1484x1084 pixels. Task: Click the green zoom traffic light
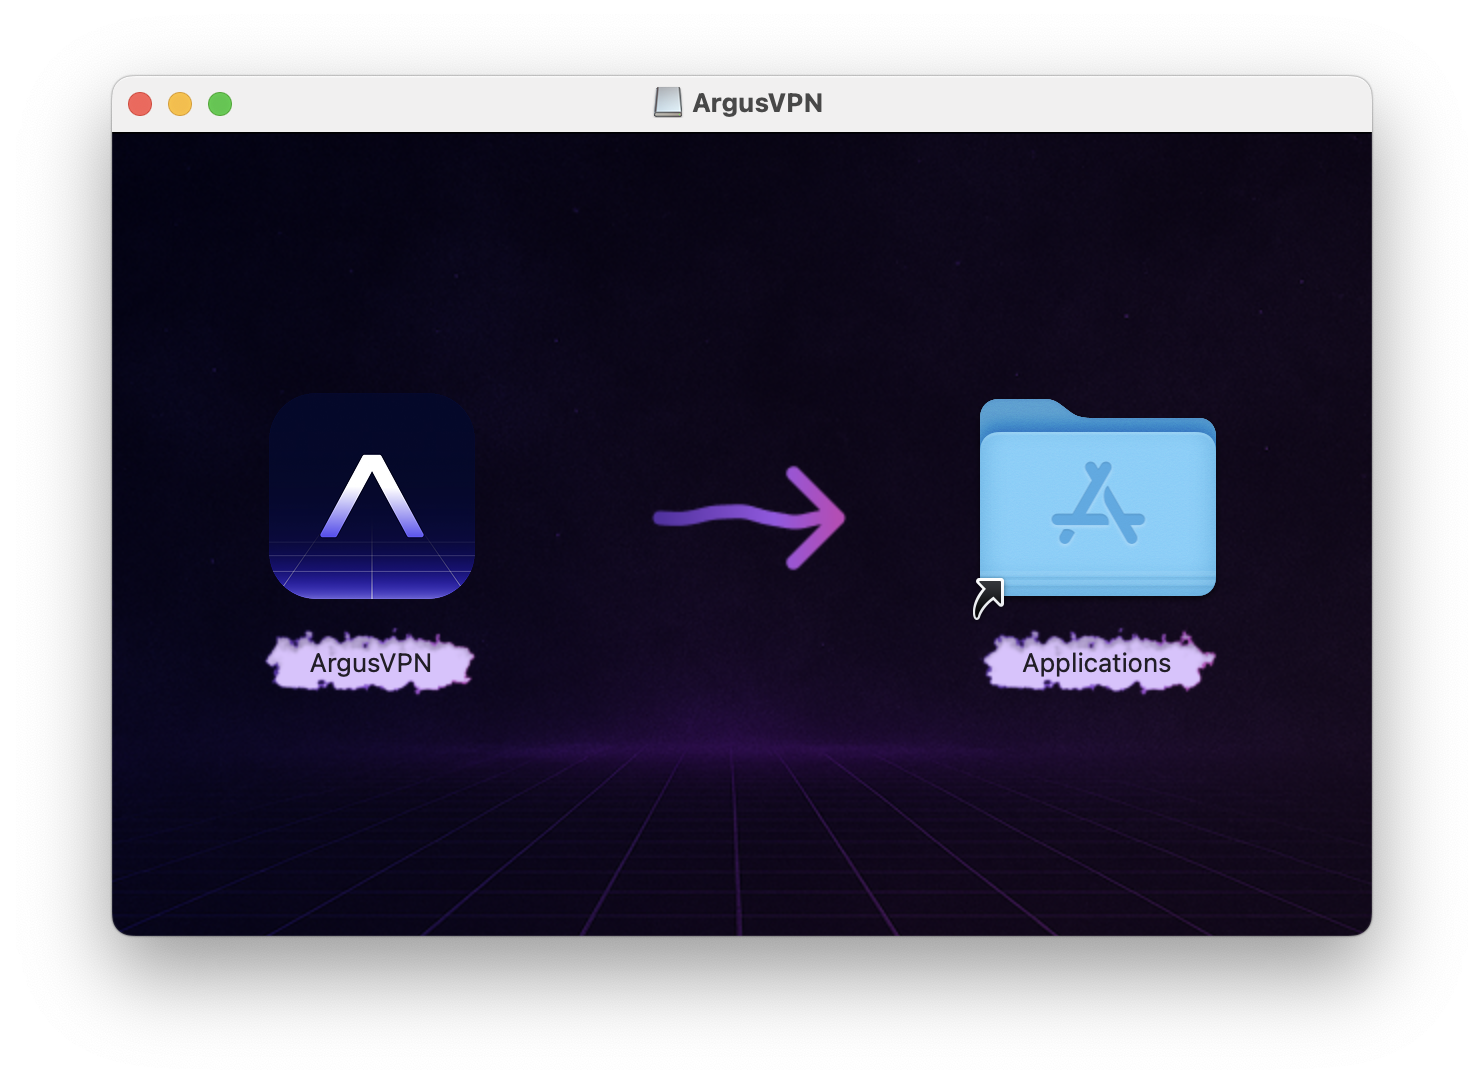[220, 103]
